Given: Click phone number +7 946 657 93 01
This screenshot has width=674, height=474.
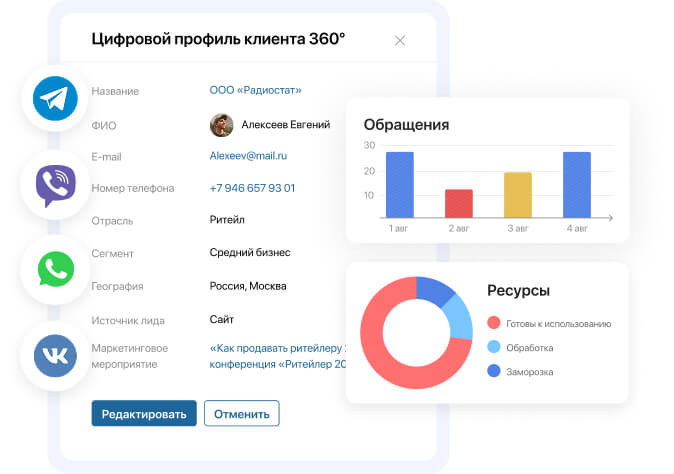Looking at the screenshot, I should click(252, 188).
